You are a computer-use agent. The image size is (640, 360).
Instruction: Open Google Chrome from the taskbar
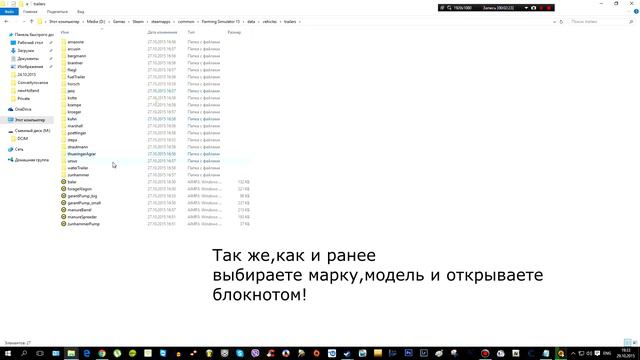coord(102,353)
